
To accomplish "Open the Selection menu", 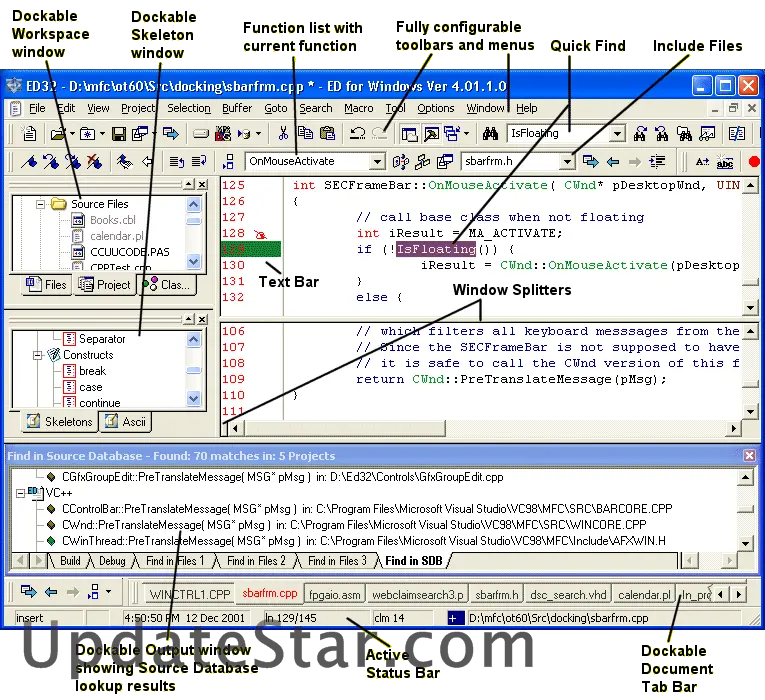I will tap(189, 108).
